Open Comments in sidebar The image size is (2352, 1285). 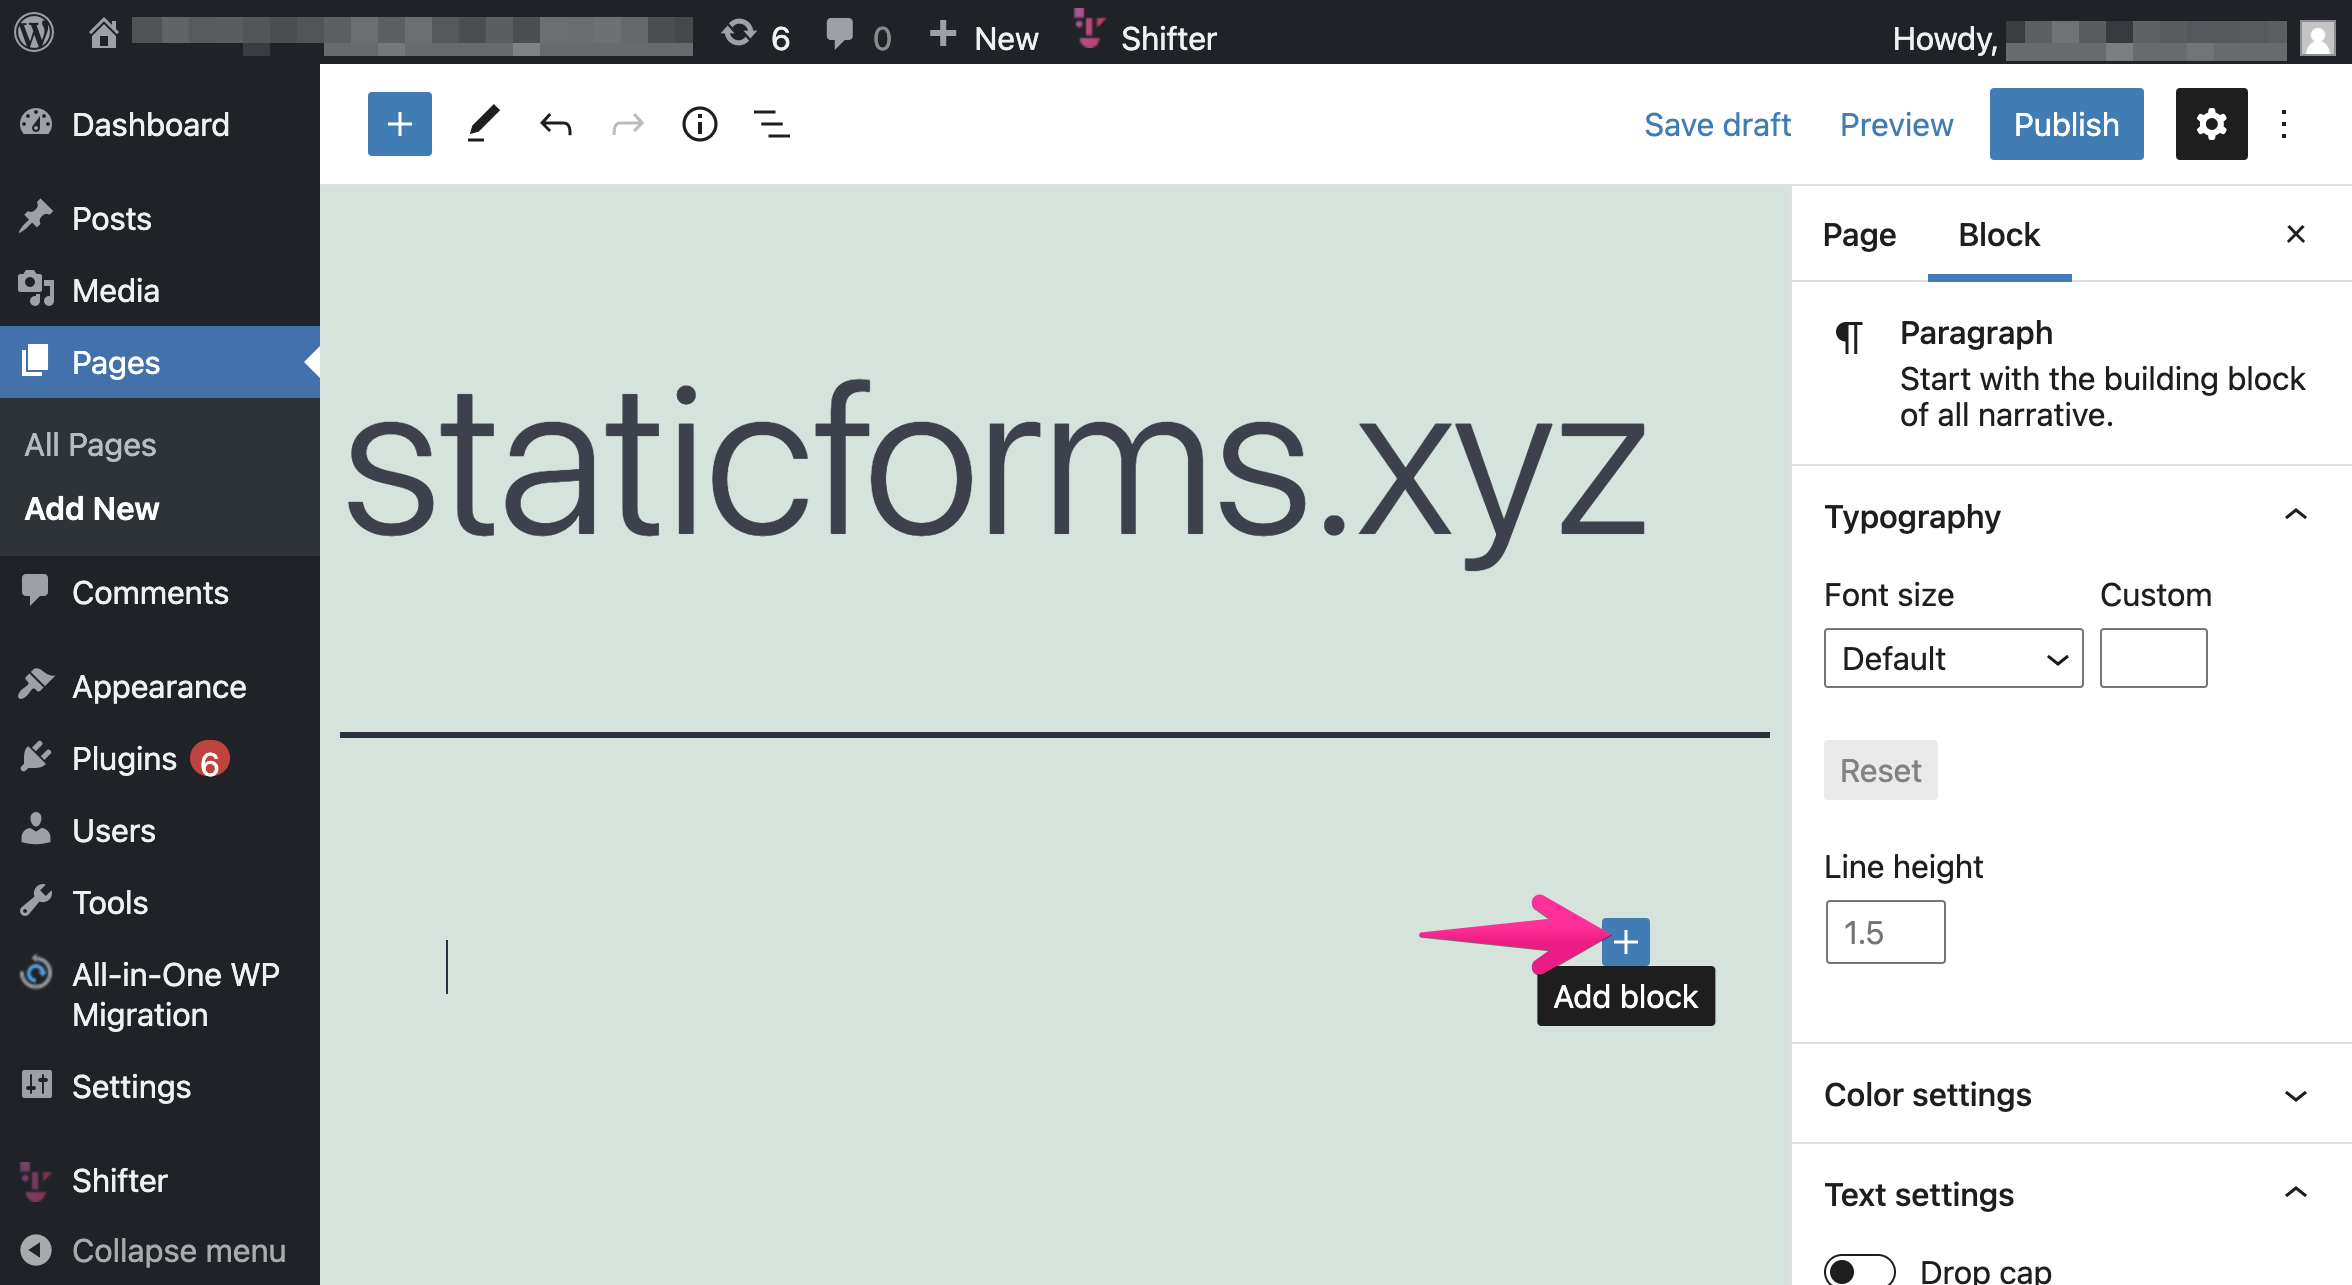point(160,592)
